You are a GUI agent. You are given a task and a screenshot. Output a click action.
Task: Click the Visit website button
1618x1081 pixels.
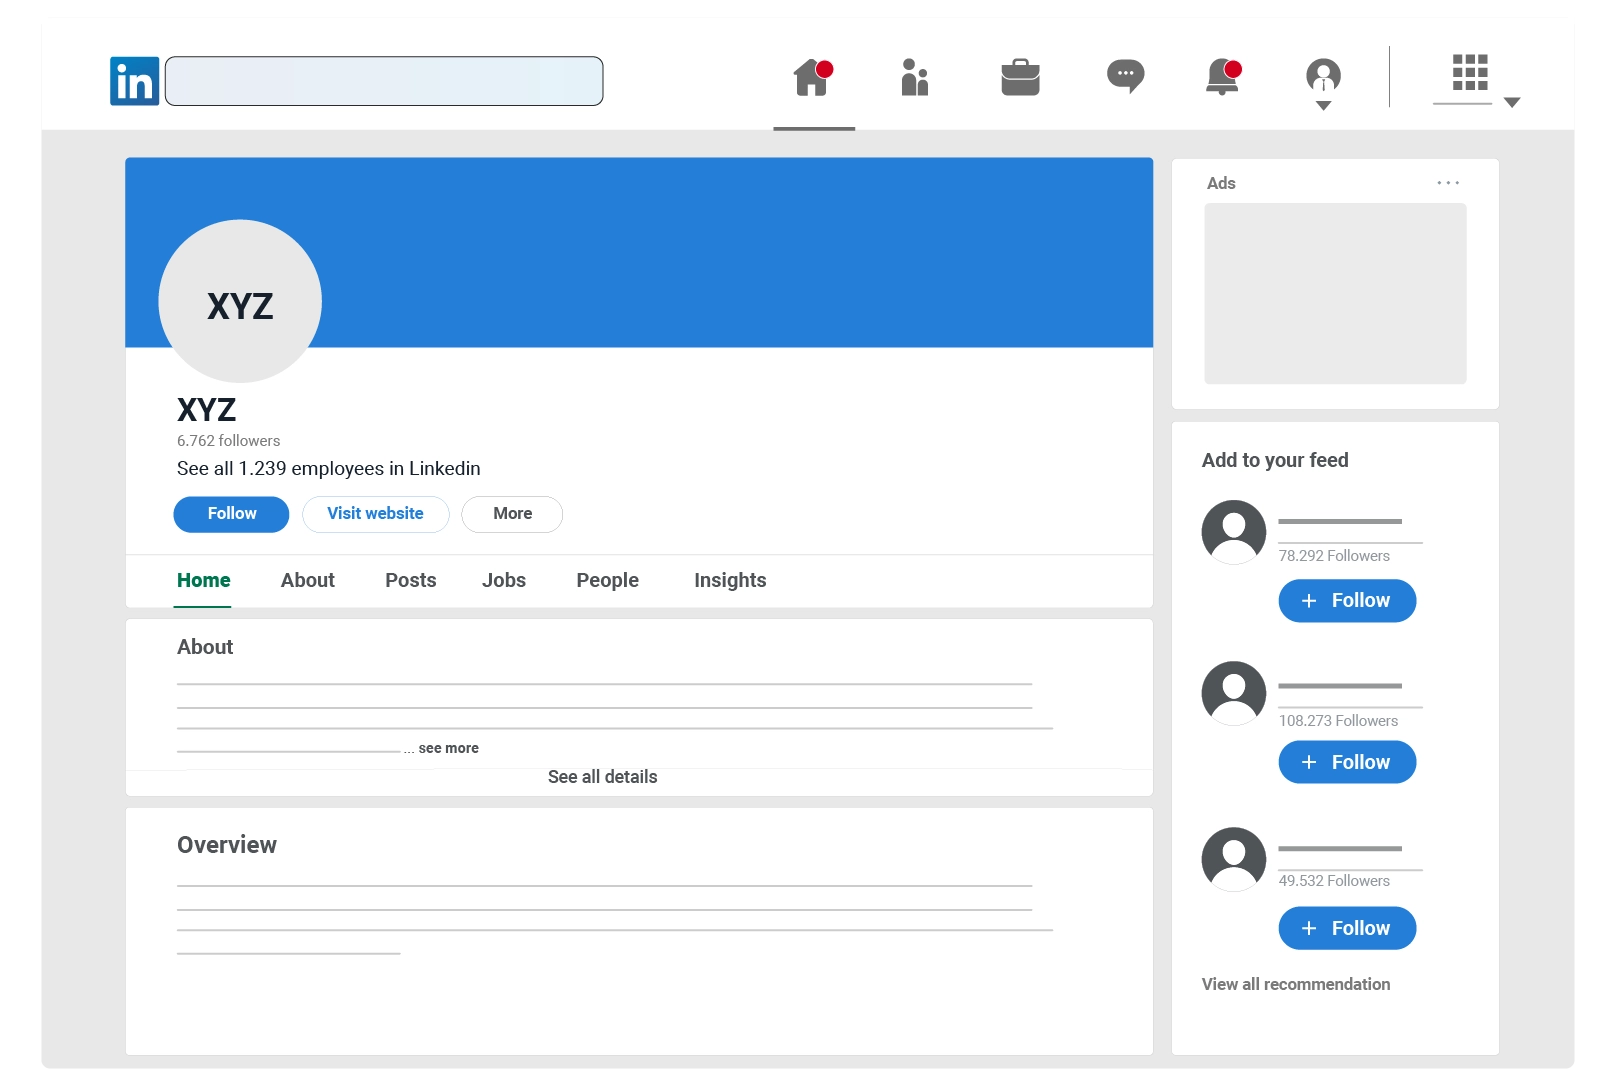(375, 514)
